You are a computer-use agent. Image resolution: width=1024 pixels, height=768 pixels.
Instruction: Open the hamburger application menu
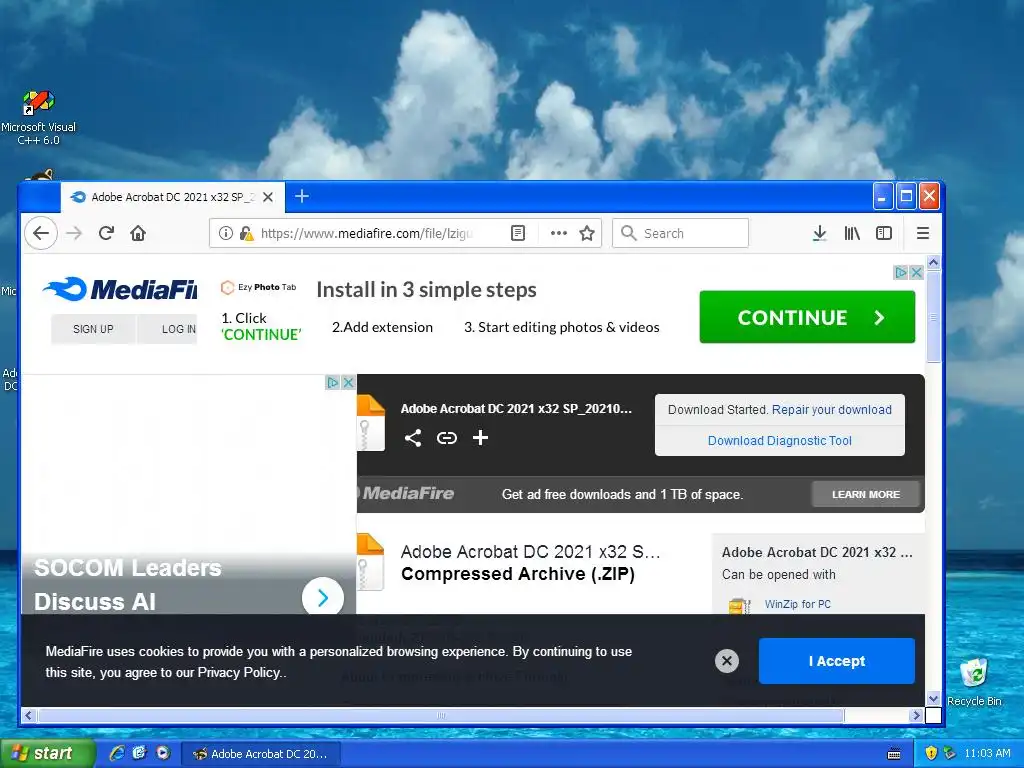point(923,233)
